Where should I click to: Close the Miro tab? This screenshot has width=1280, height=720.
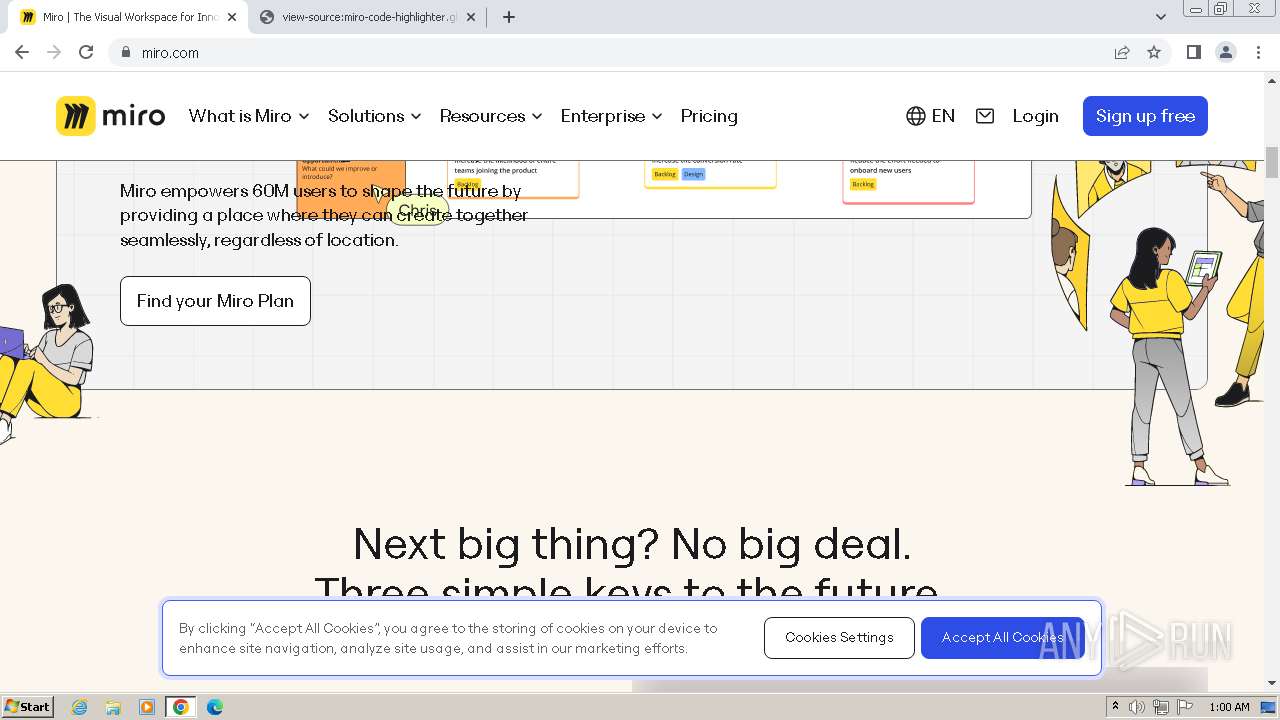[232, 17]
